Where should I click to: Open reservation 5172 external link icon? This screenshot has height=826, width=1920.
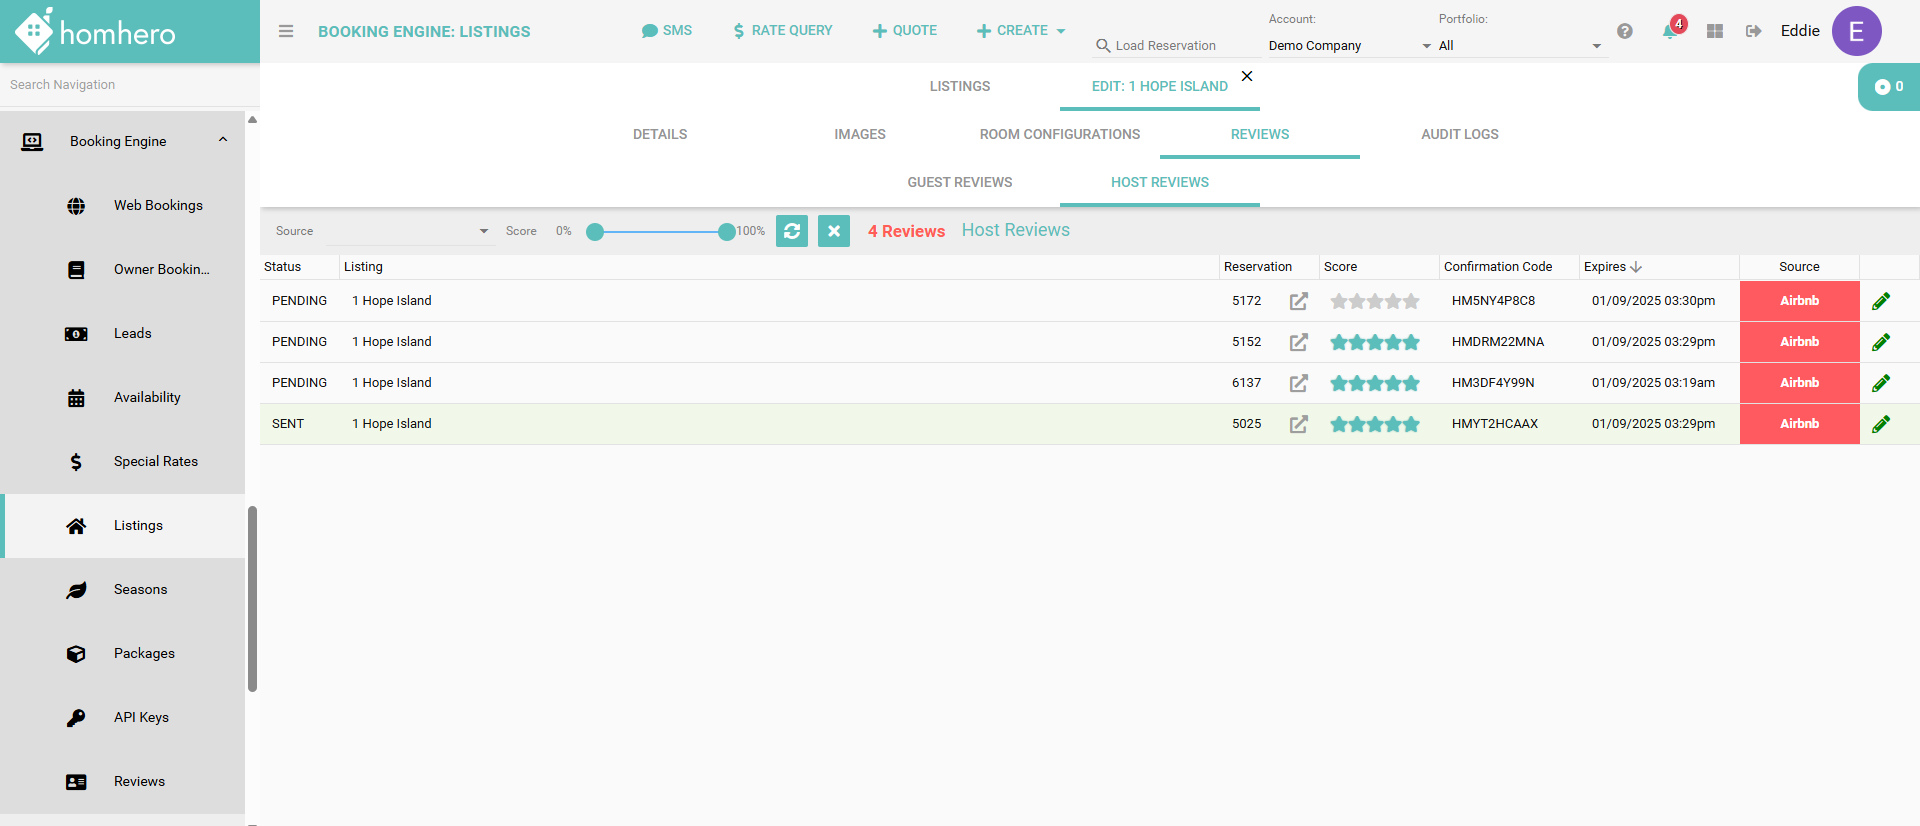(x=1298, y=301)
